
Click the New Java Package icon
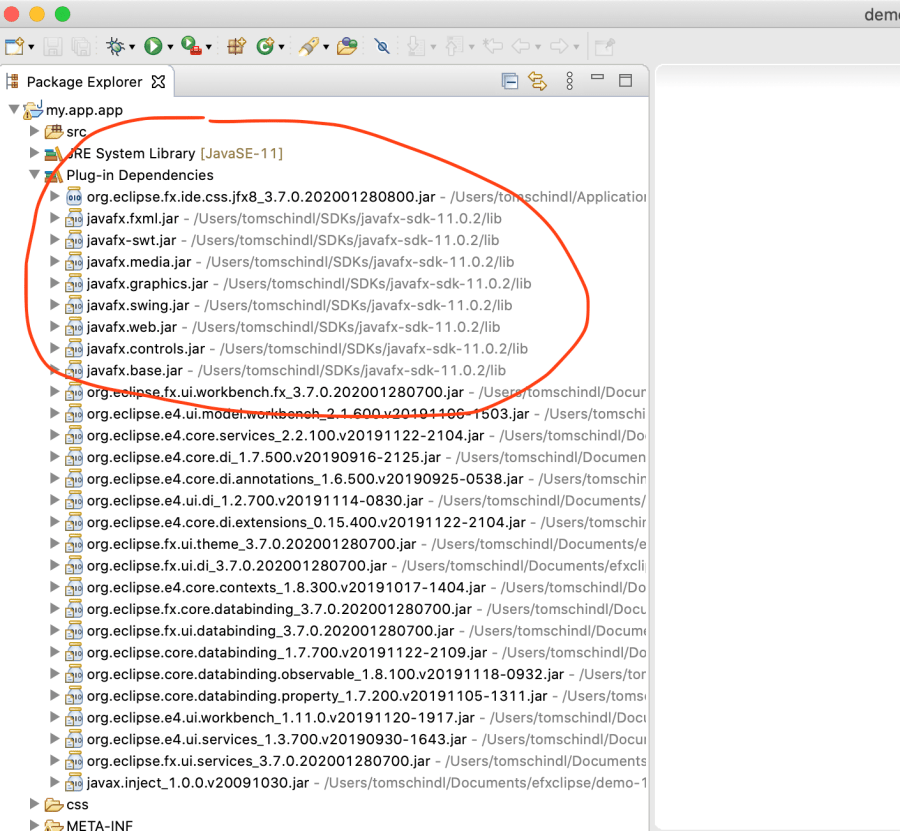click(236, 46)
